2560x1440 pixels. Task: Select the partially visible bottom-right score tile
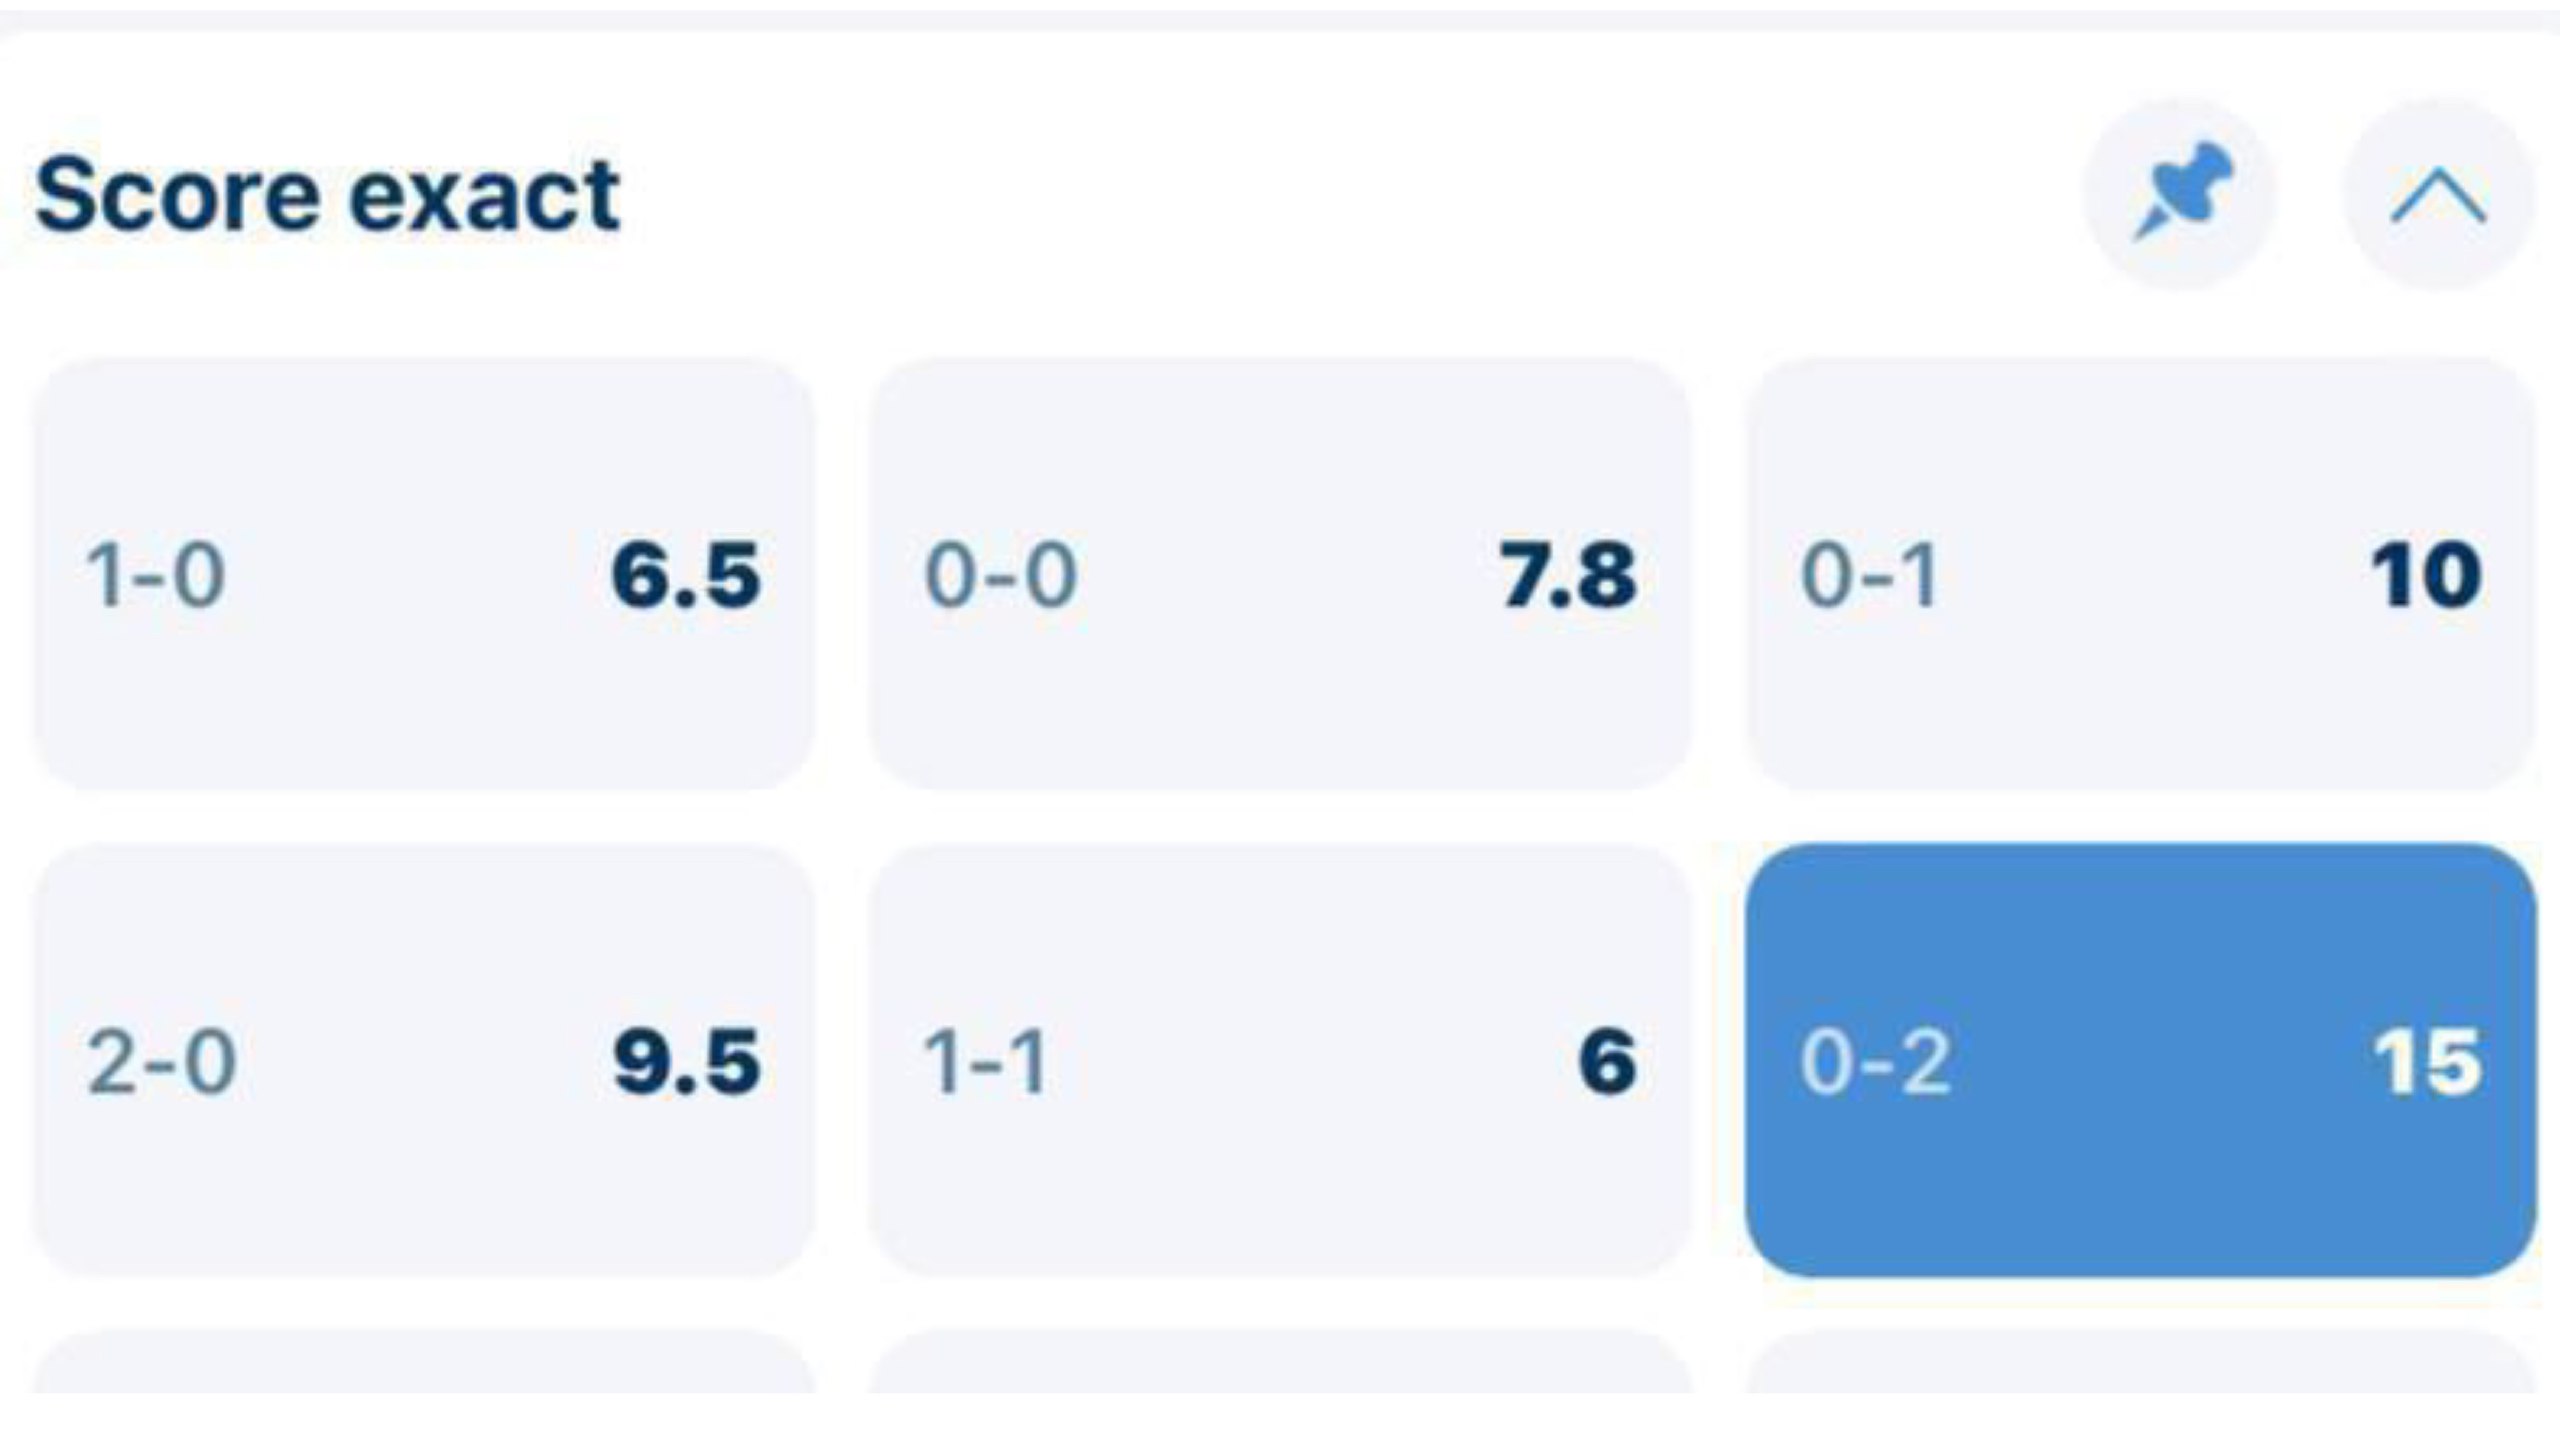[x=2140, y=1362]
